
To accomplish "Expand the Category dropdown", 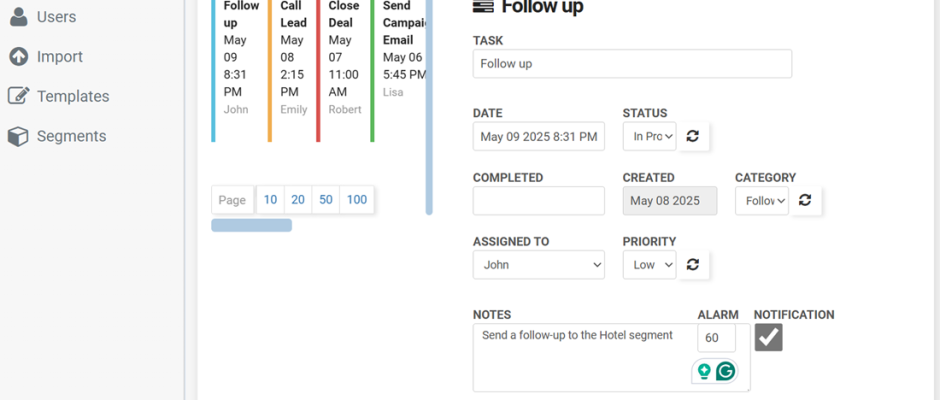I will pyautogui.click(x=761, y=200).
